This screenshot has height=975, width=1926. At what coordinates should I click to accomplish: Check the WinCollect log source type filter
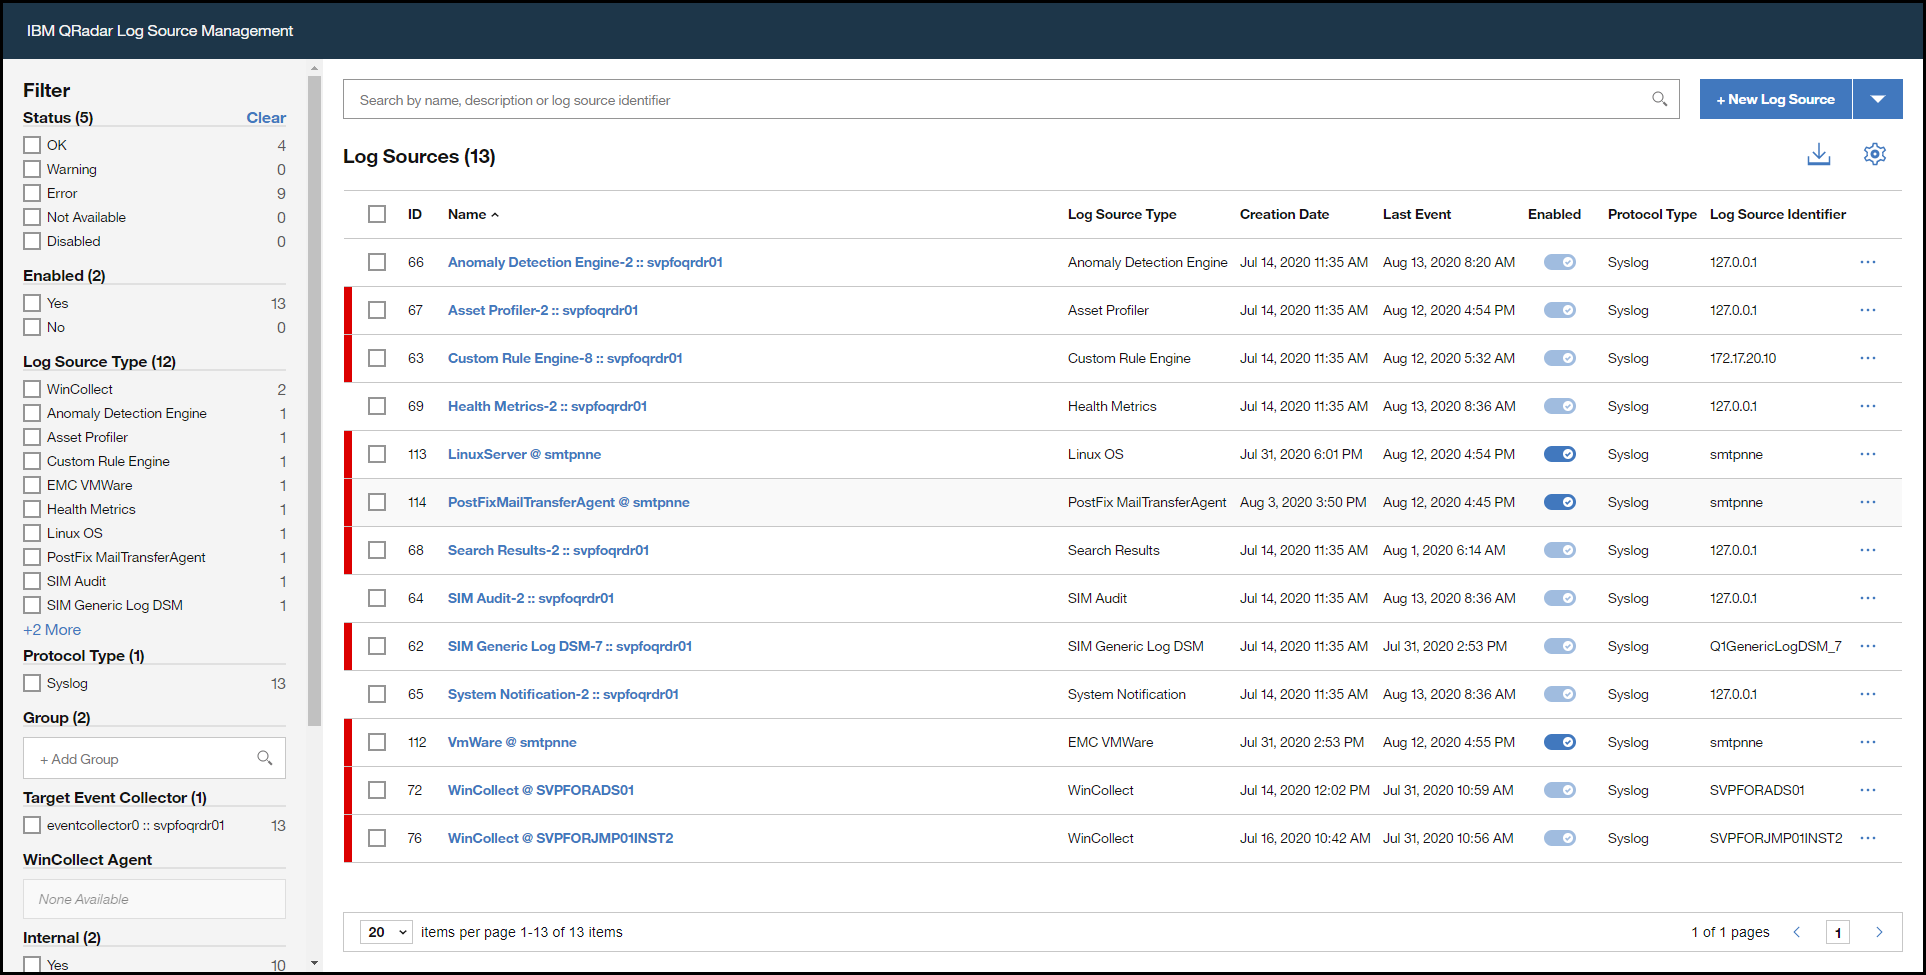click(x=32, y=389)
